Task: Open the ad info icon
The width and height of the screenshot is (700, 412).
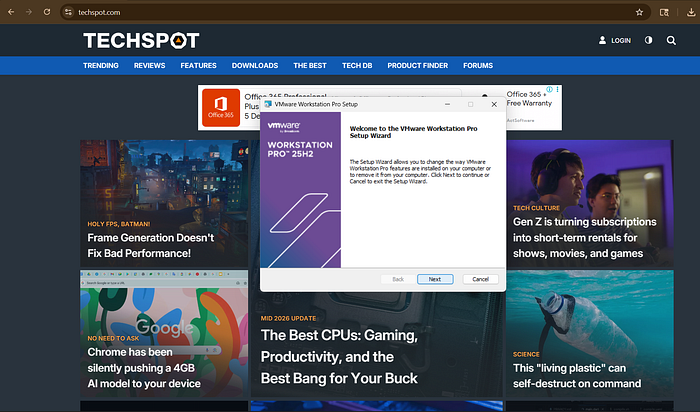Action: (550, 89)
